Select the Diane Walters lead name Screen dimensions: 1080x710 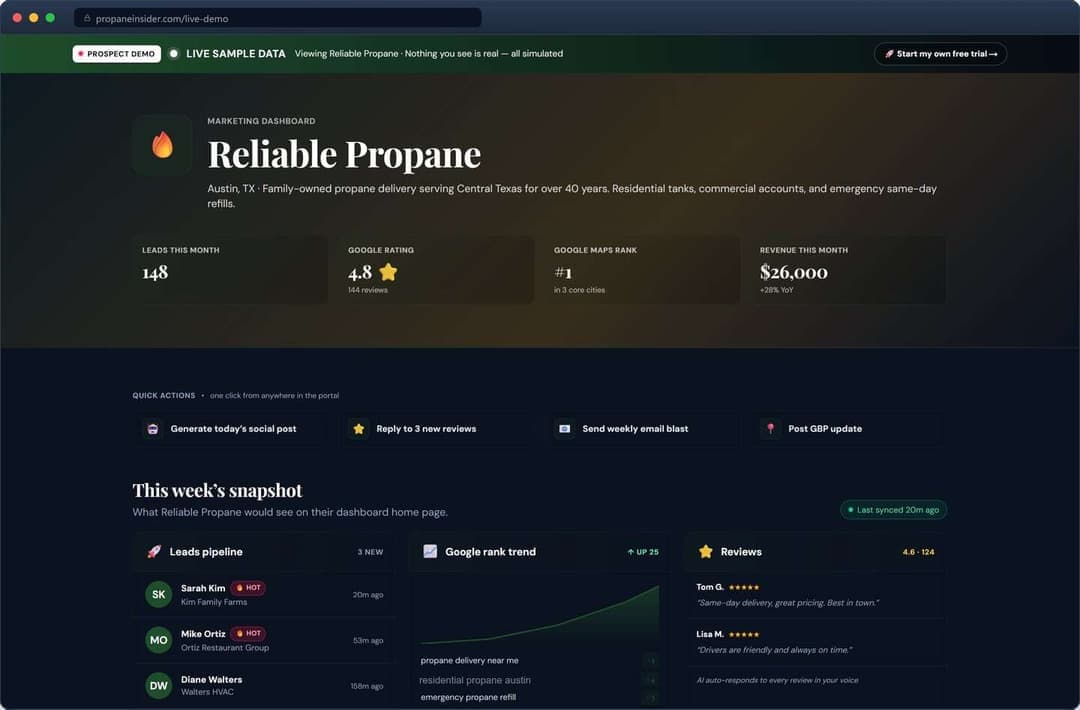tap(211, 680)
